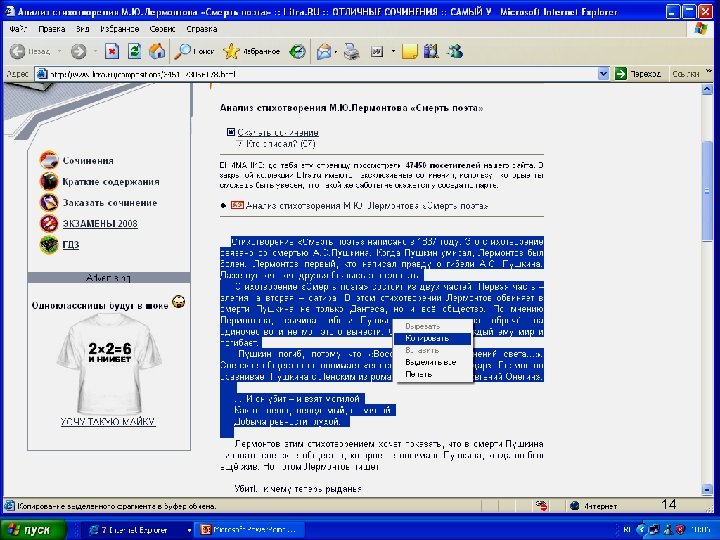Viewport: 720px width, 540px height.
Task: Click the Forward arrow button
Action: 79,51
